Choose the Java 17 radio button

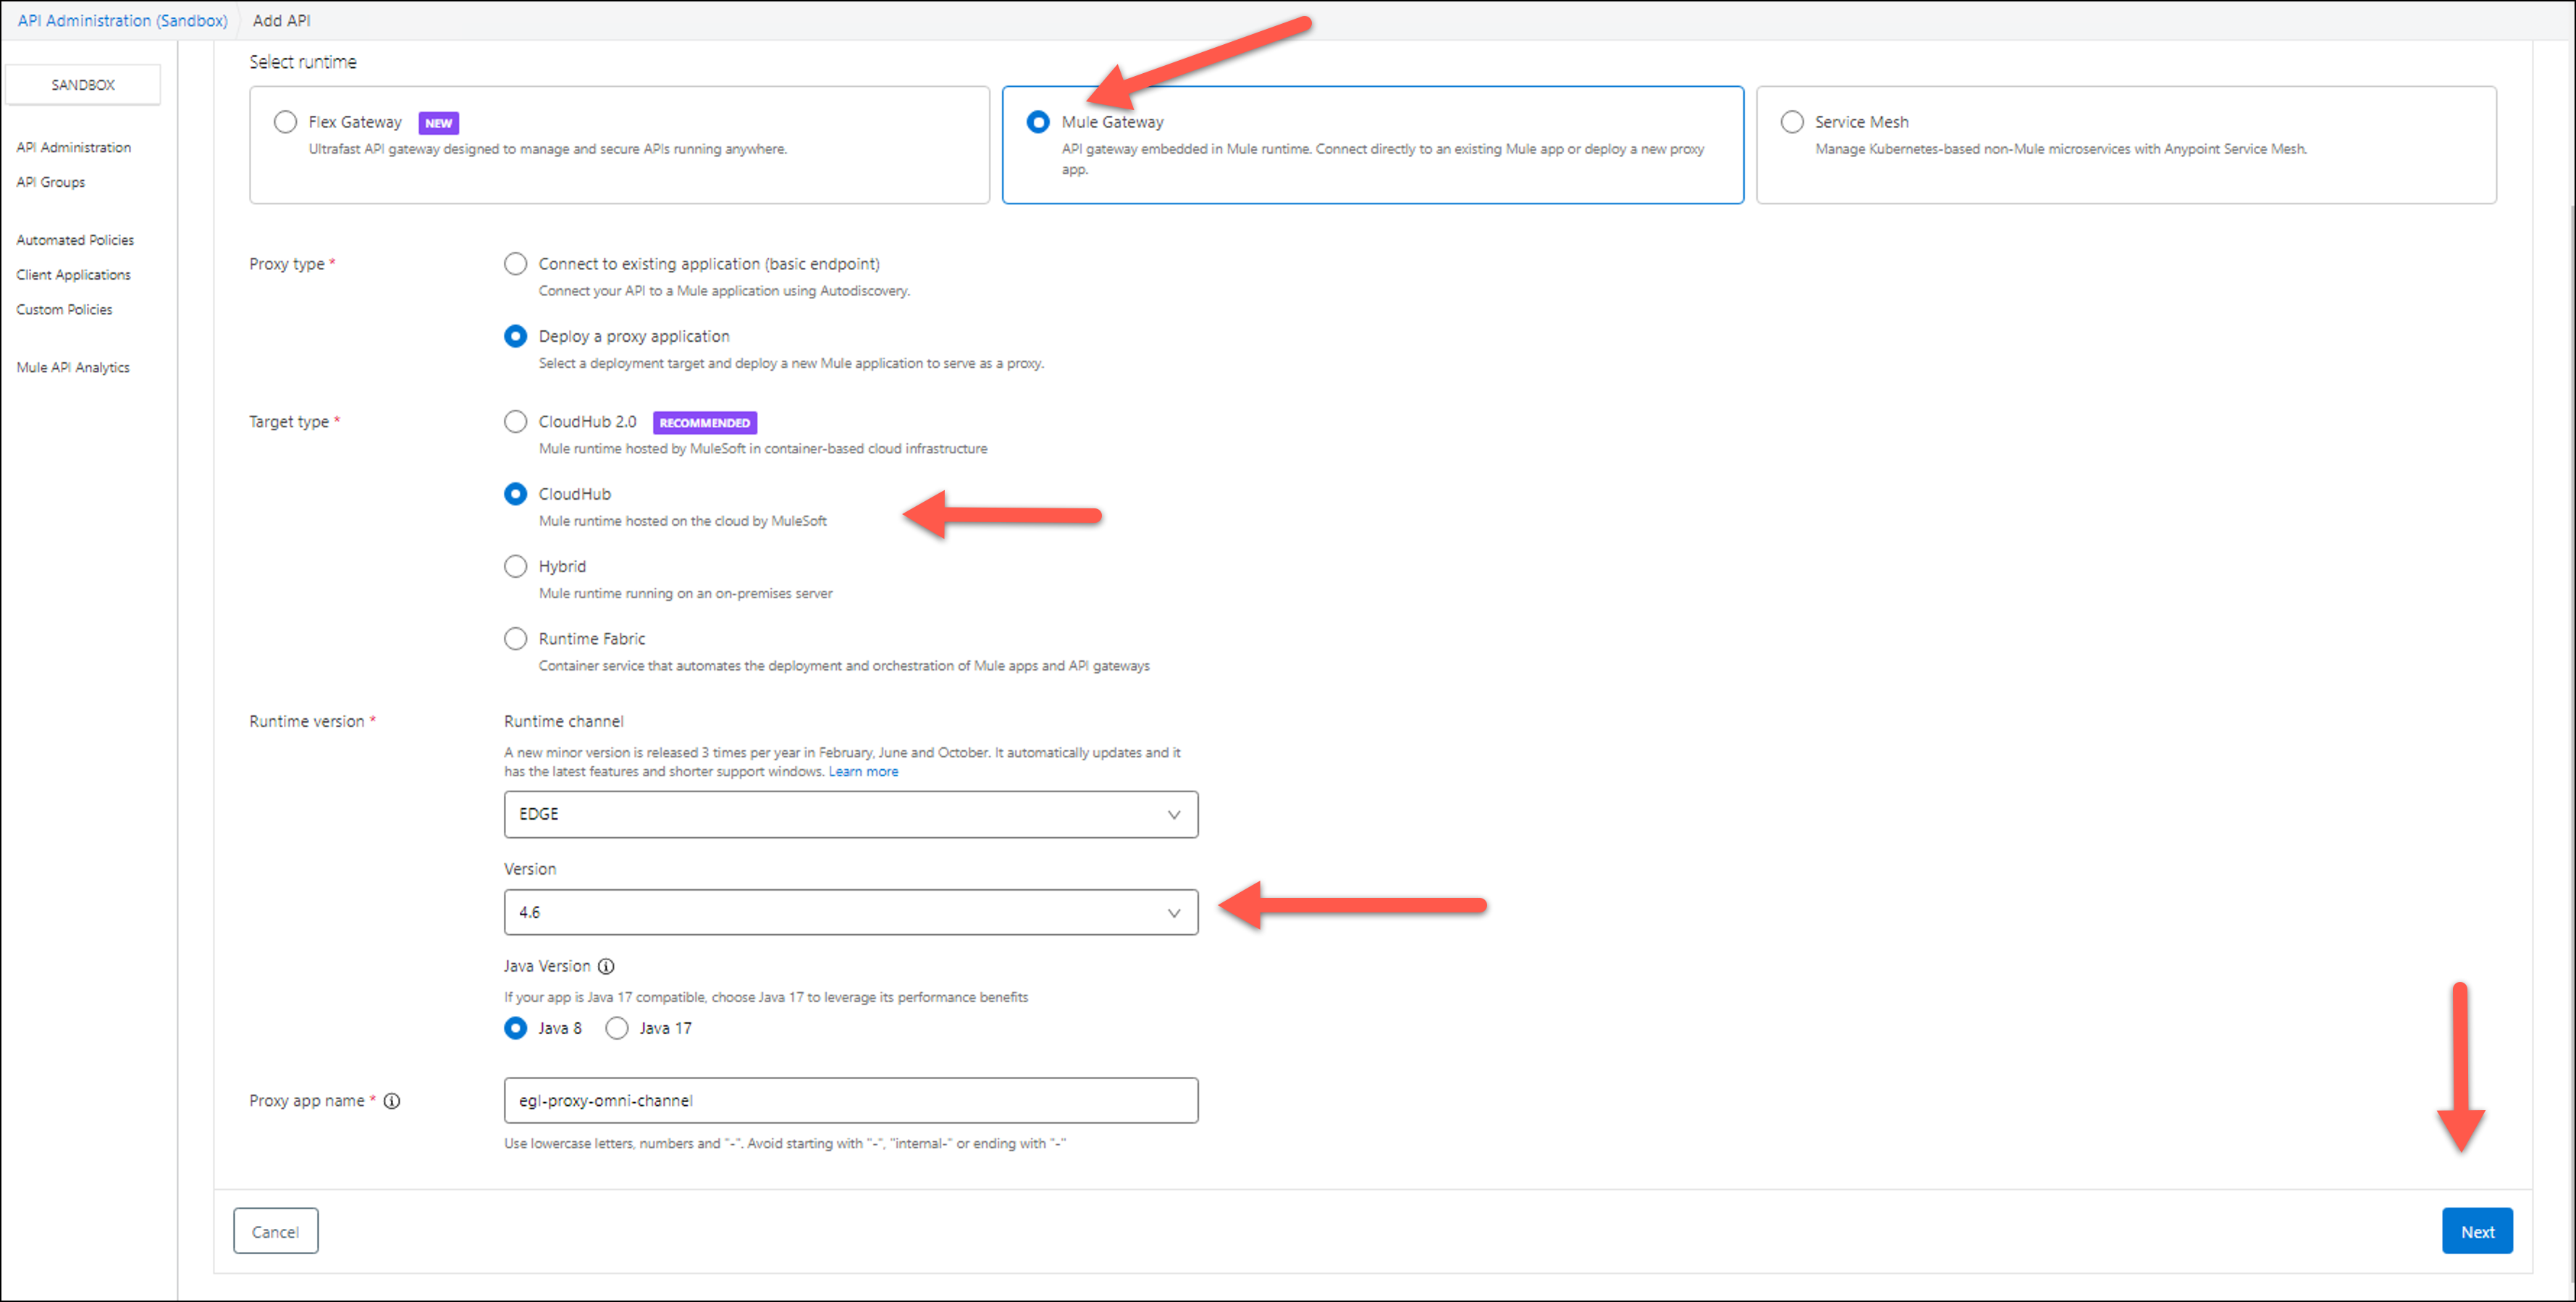[x=617, y=1029]
